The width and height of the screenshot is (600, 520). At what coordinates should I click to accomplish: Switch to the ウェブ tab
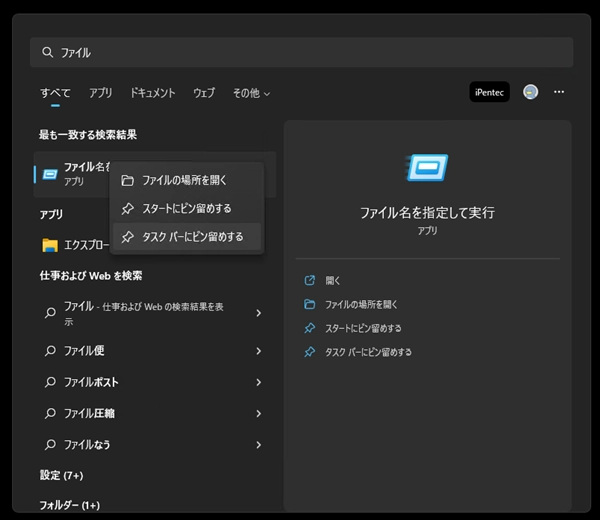tap(204, 93)
